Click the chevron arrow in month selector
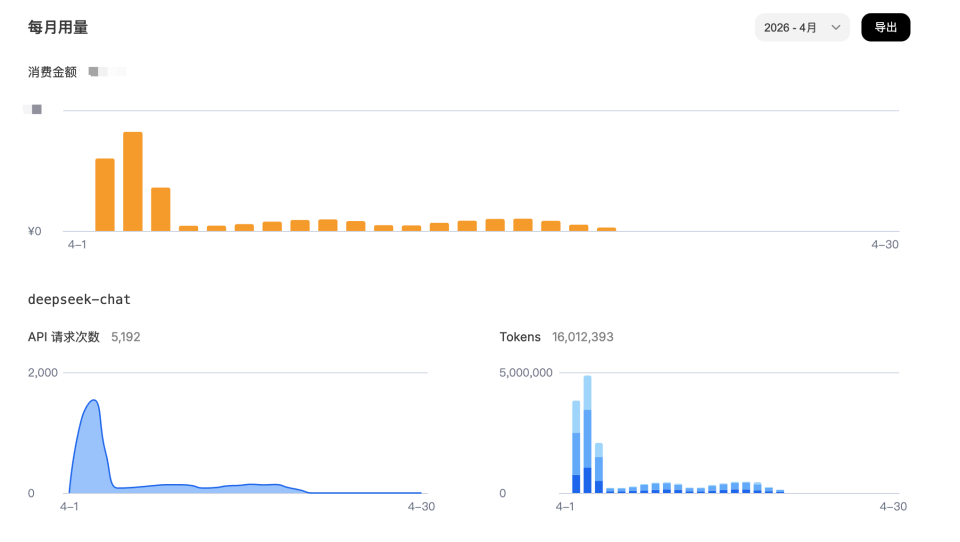960x542 pixels. [836, 28]
